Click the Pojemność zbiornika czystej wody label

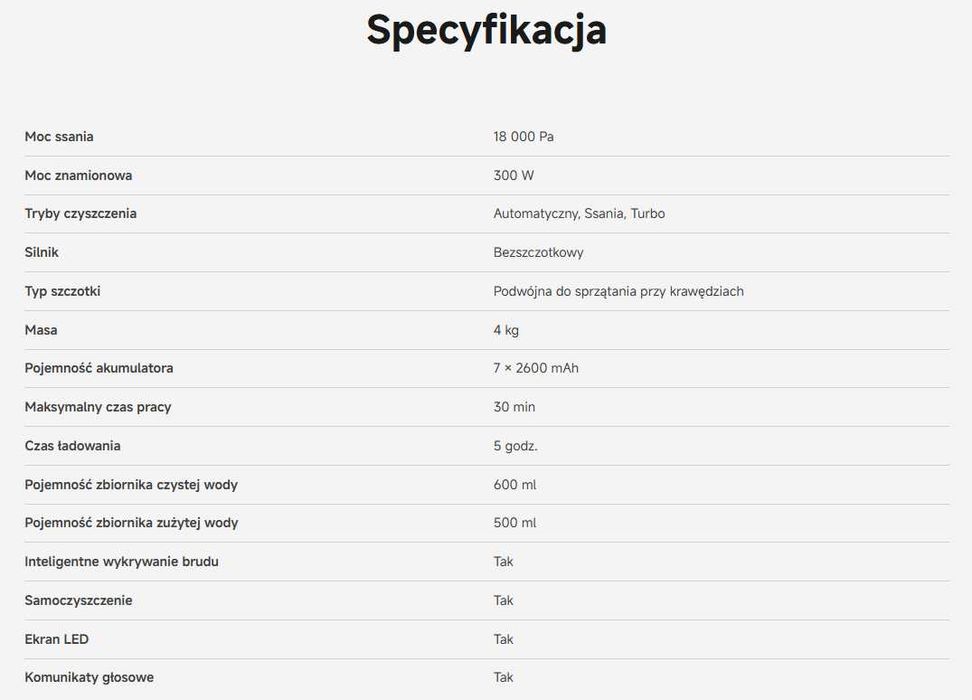[131, 485]
